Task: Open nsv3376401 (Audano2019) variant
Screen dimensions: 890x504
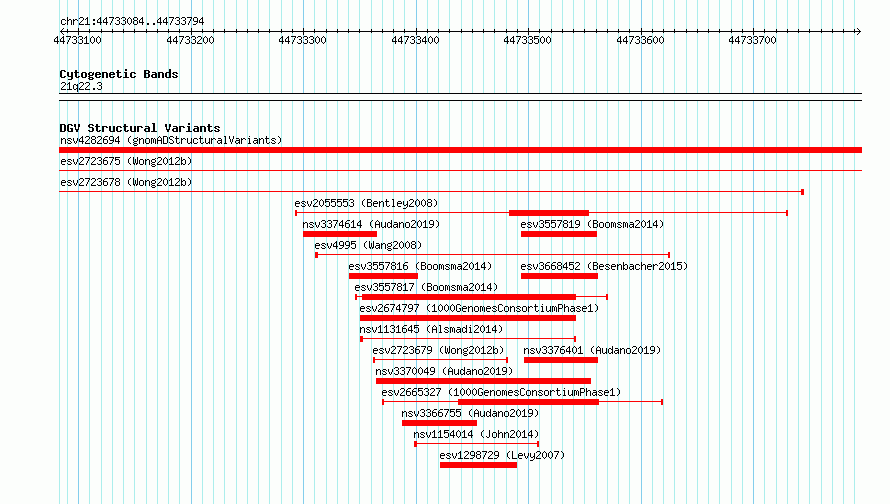Action: click(592, 350)
